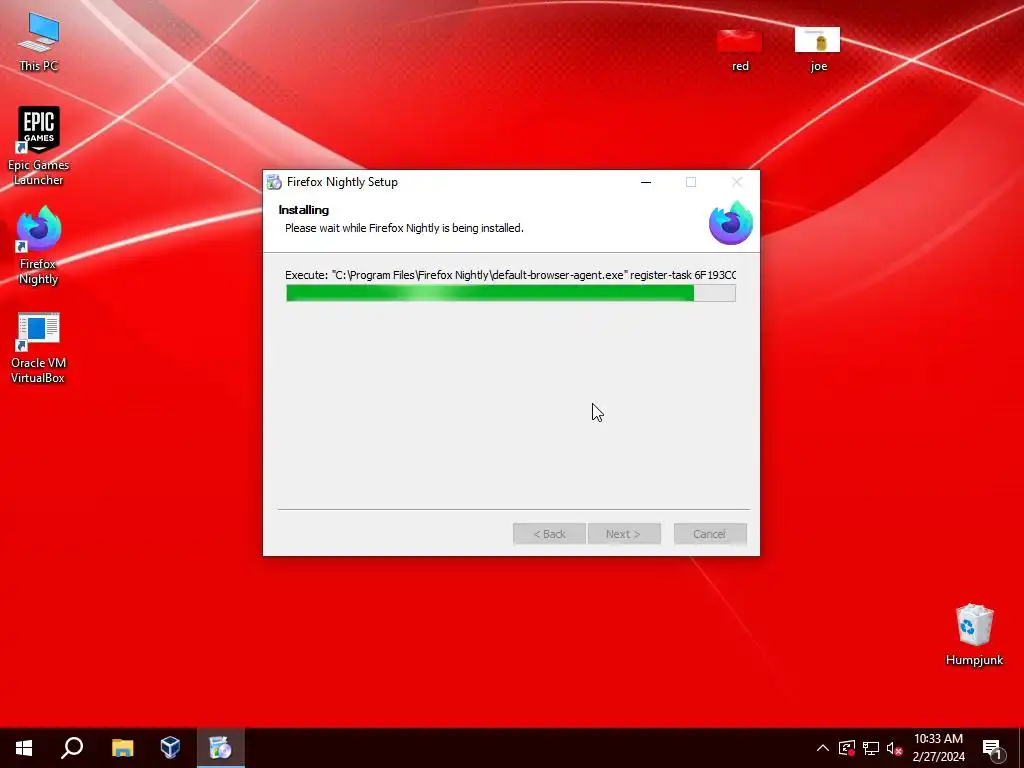The image size is (1024, 768).
Task: Click the greyed-out close button of Setup
Action: coord(737,182)
